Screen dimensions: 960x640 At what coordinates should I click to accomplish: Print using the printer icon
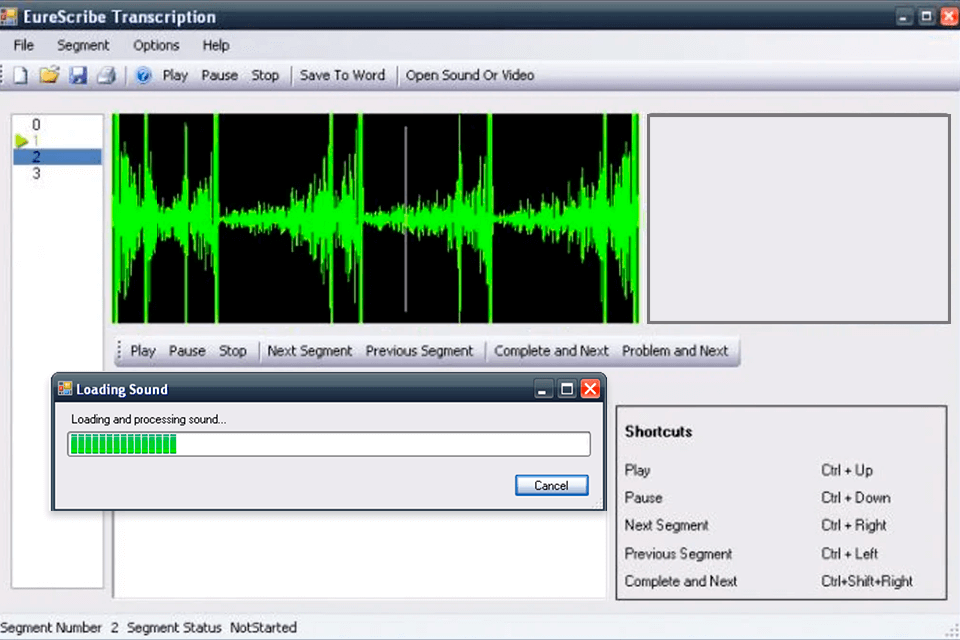[107, 75]
